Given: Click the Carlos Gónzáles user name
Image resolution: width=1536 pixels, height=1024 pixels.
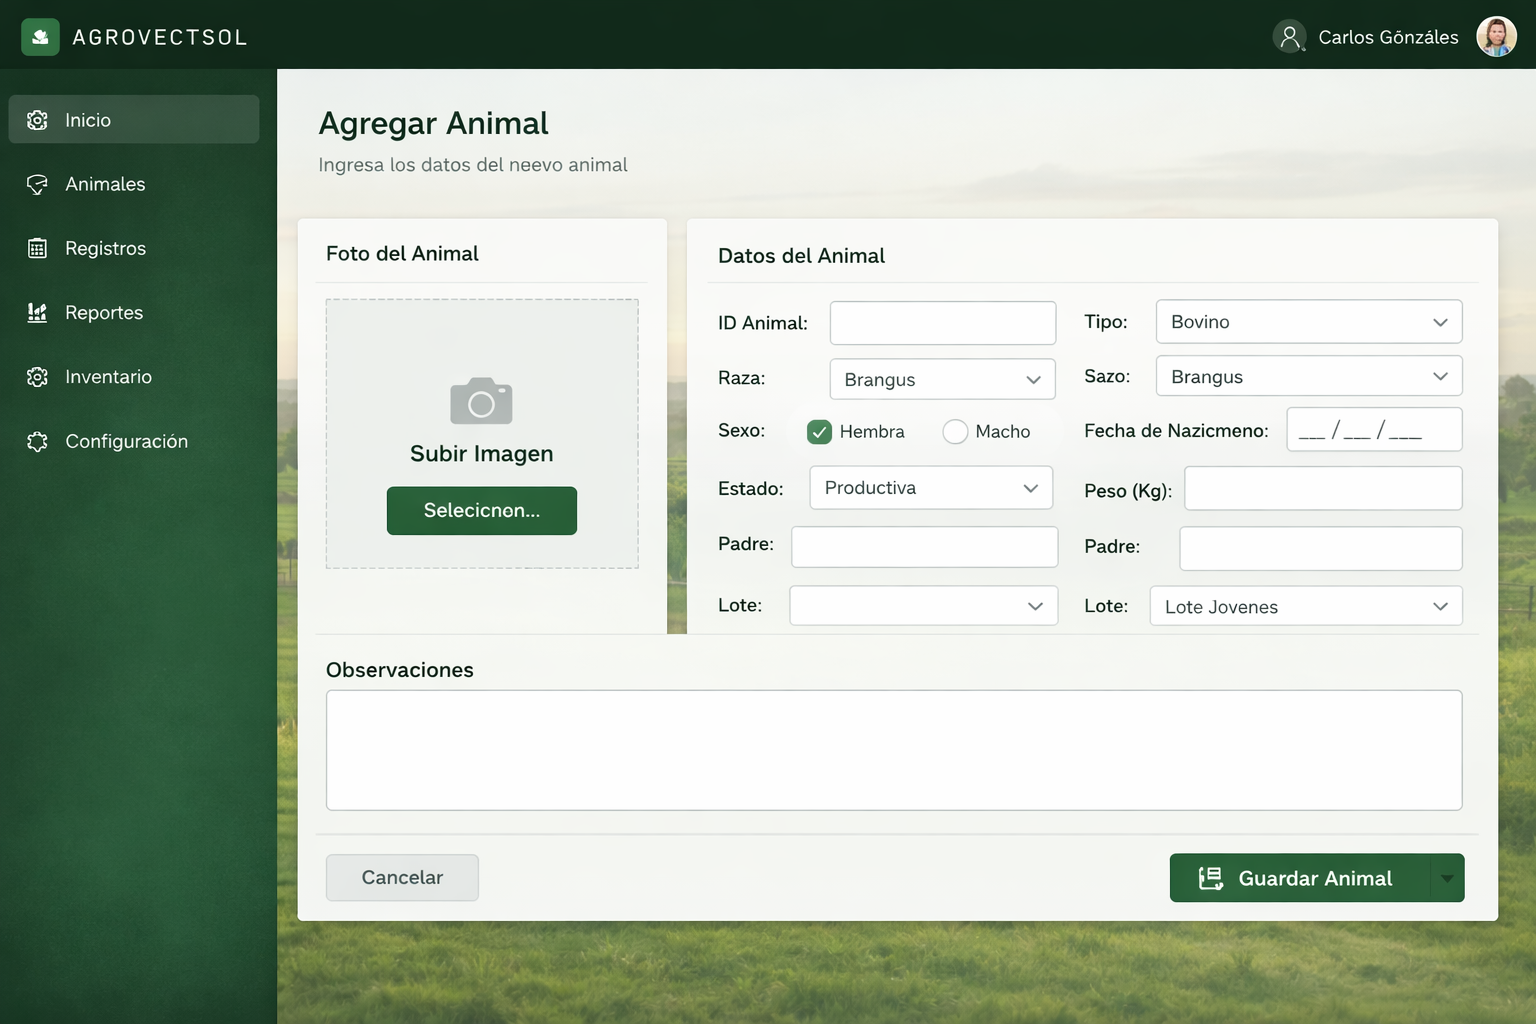Looking at the screenshot, I should click(x=1388, y=37).
